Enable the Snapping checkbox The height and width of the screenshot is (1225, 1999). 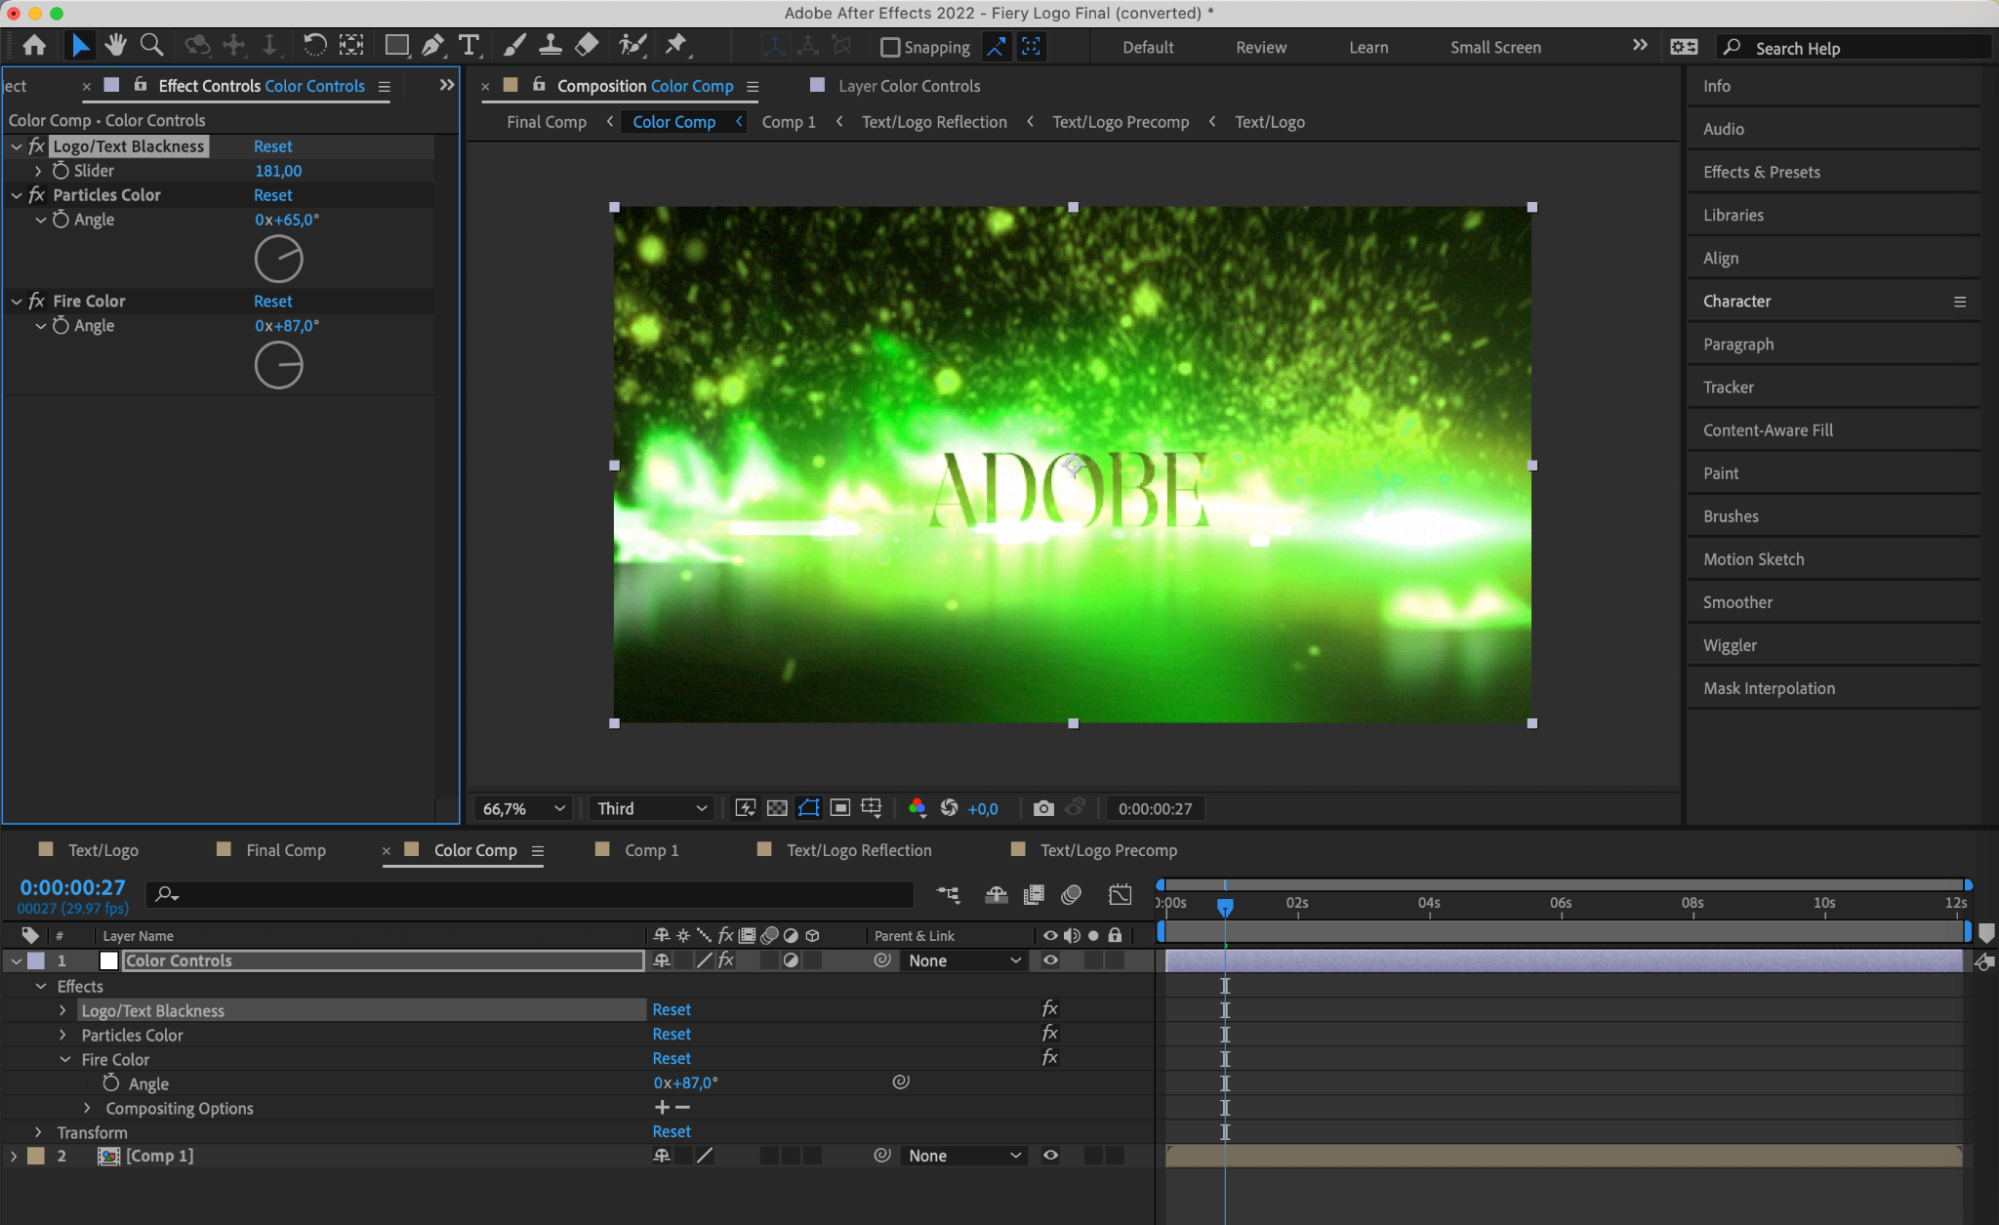[x=890, y=47]
